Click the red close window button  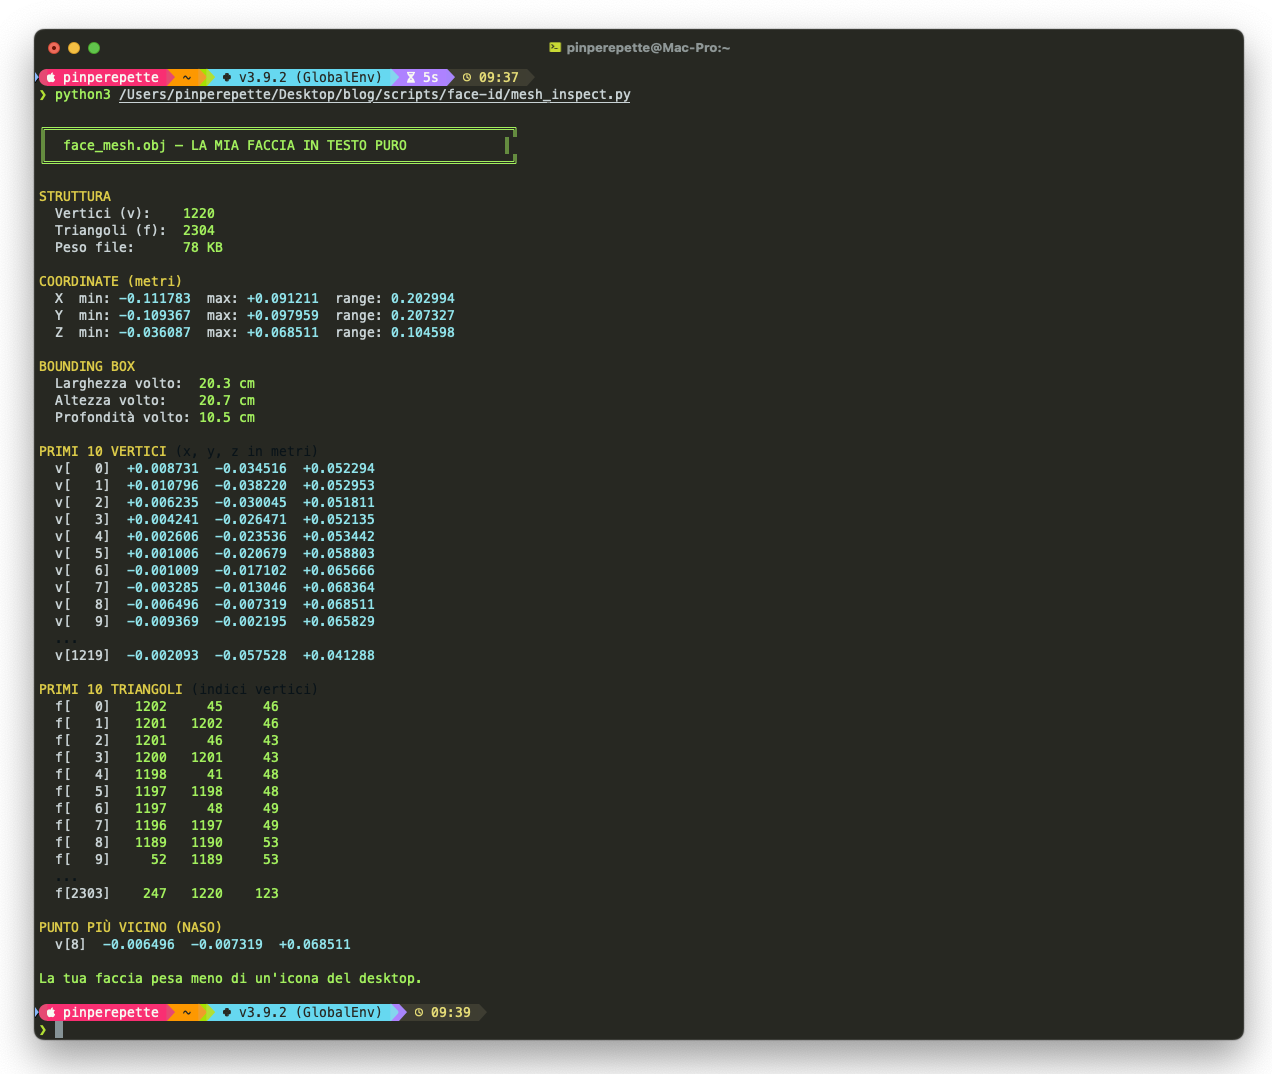[54, 48]
